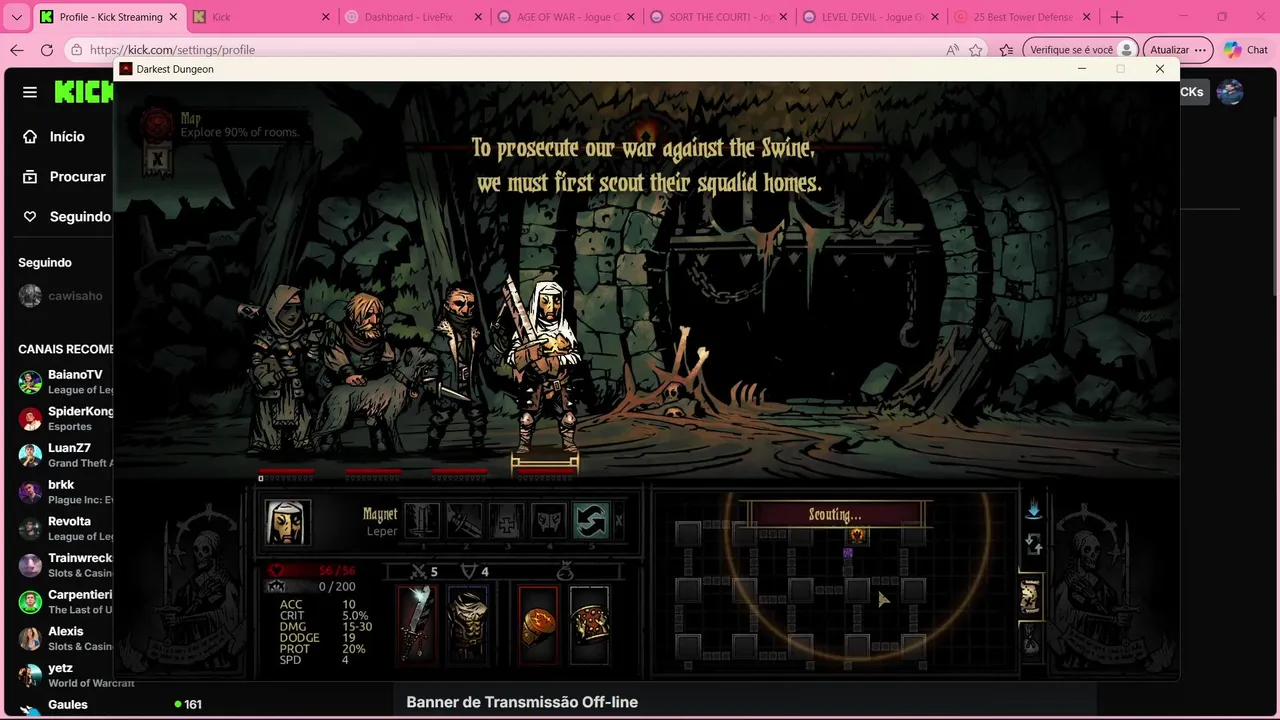Open brkk recommended channel
The height and width of the screenshot is (720, 1280).
point(64,492)
